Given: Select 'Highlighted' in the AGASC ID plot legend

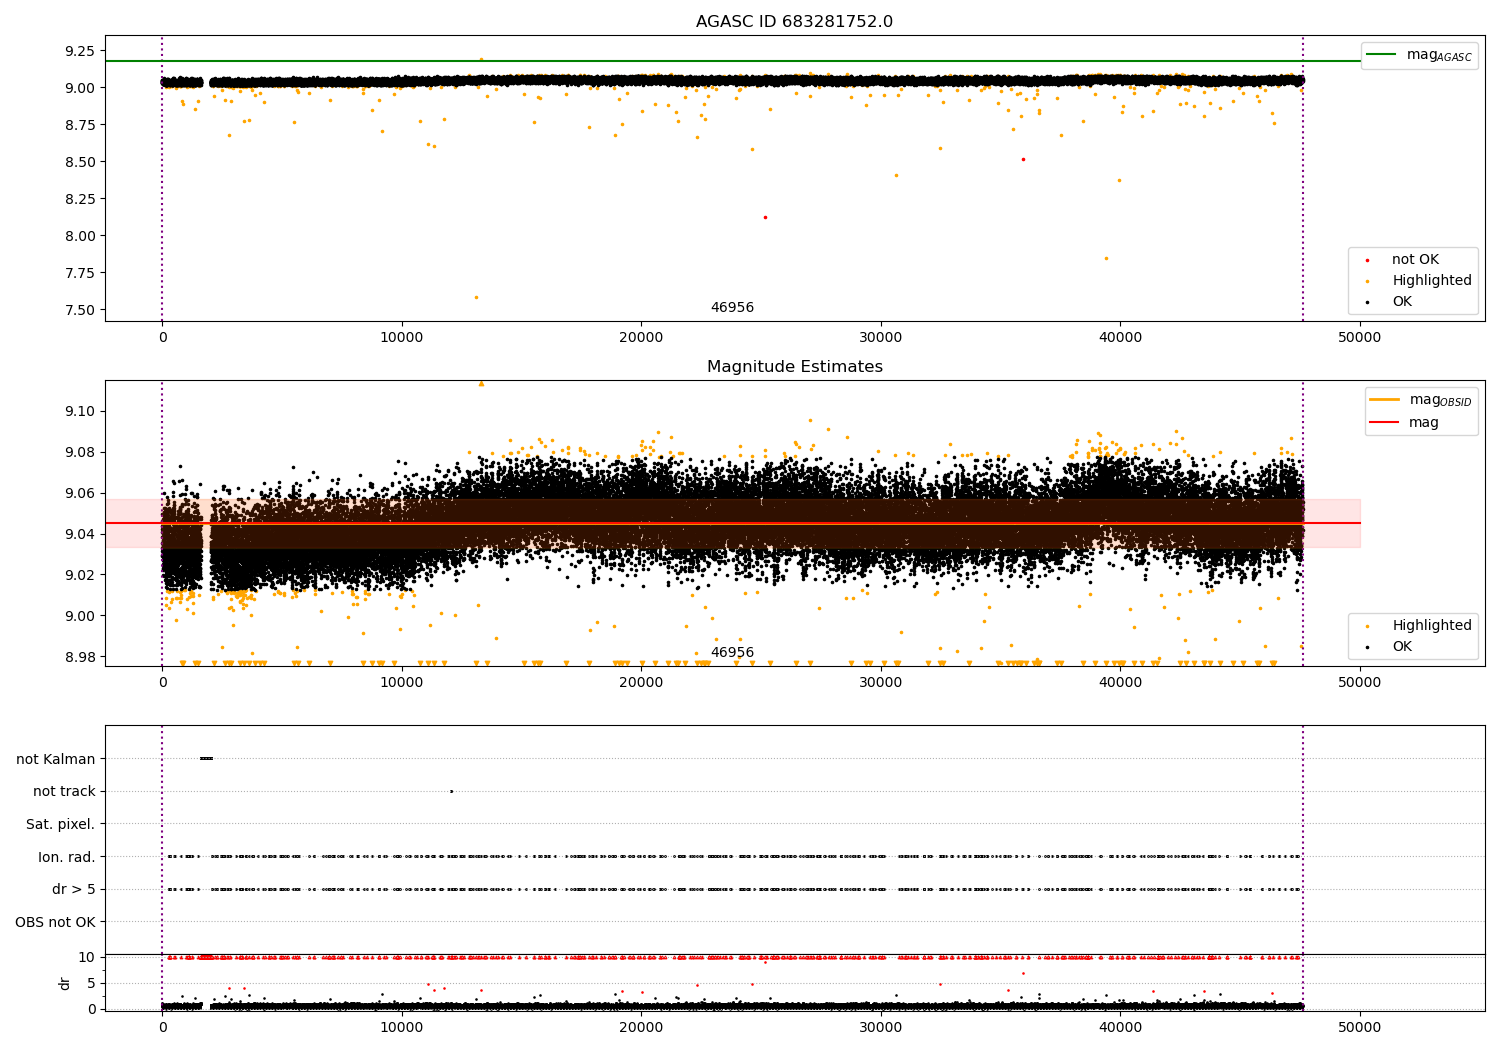Looking at the screenshot, I should [x=1431, y=281].
